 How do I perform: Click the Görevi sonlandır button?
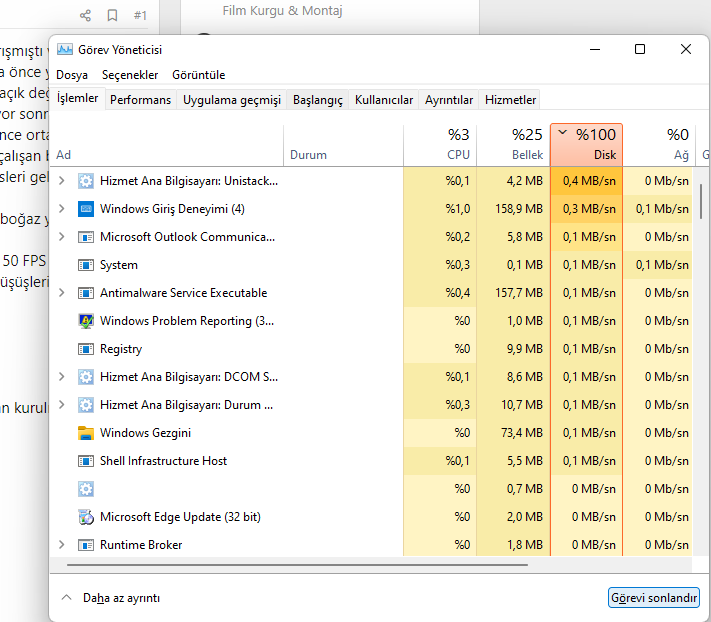click(653, 598)
